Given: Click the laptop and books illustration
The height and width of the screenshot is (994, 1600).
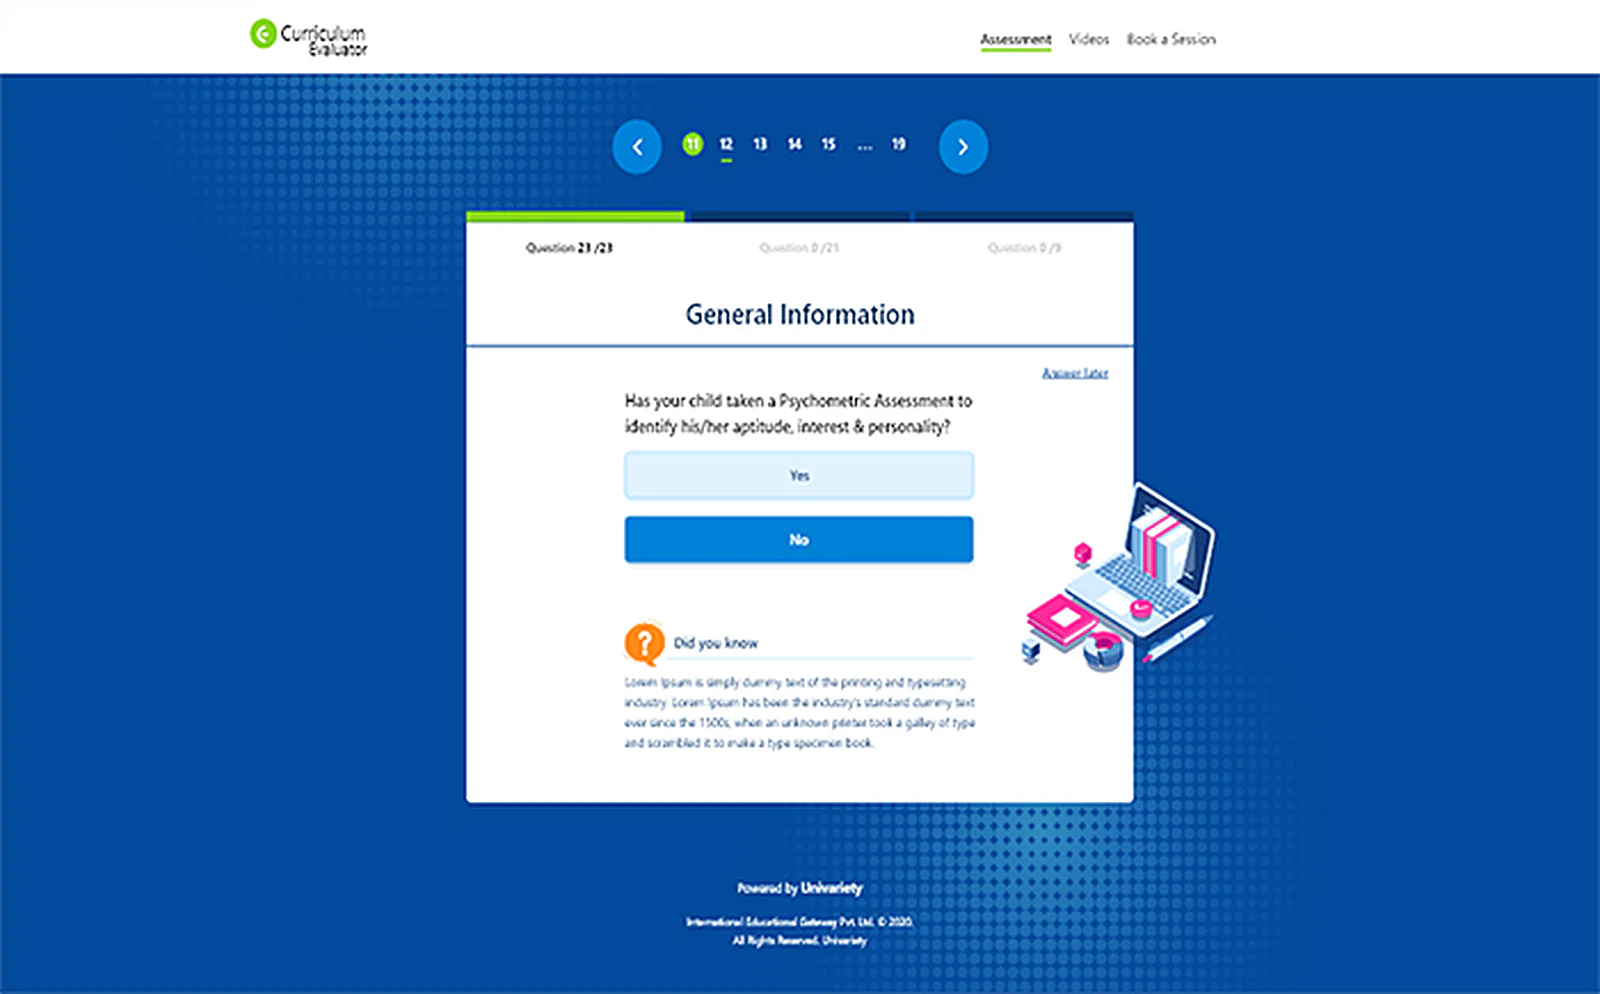Looking at the screenshot, I should coord(1120,578).
